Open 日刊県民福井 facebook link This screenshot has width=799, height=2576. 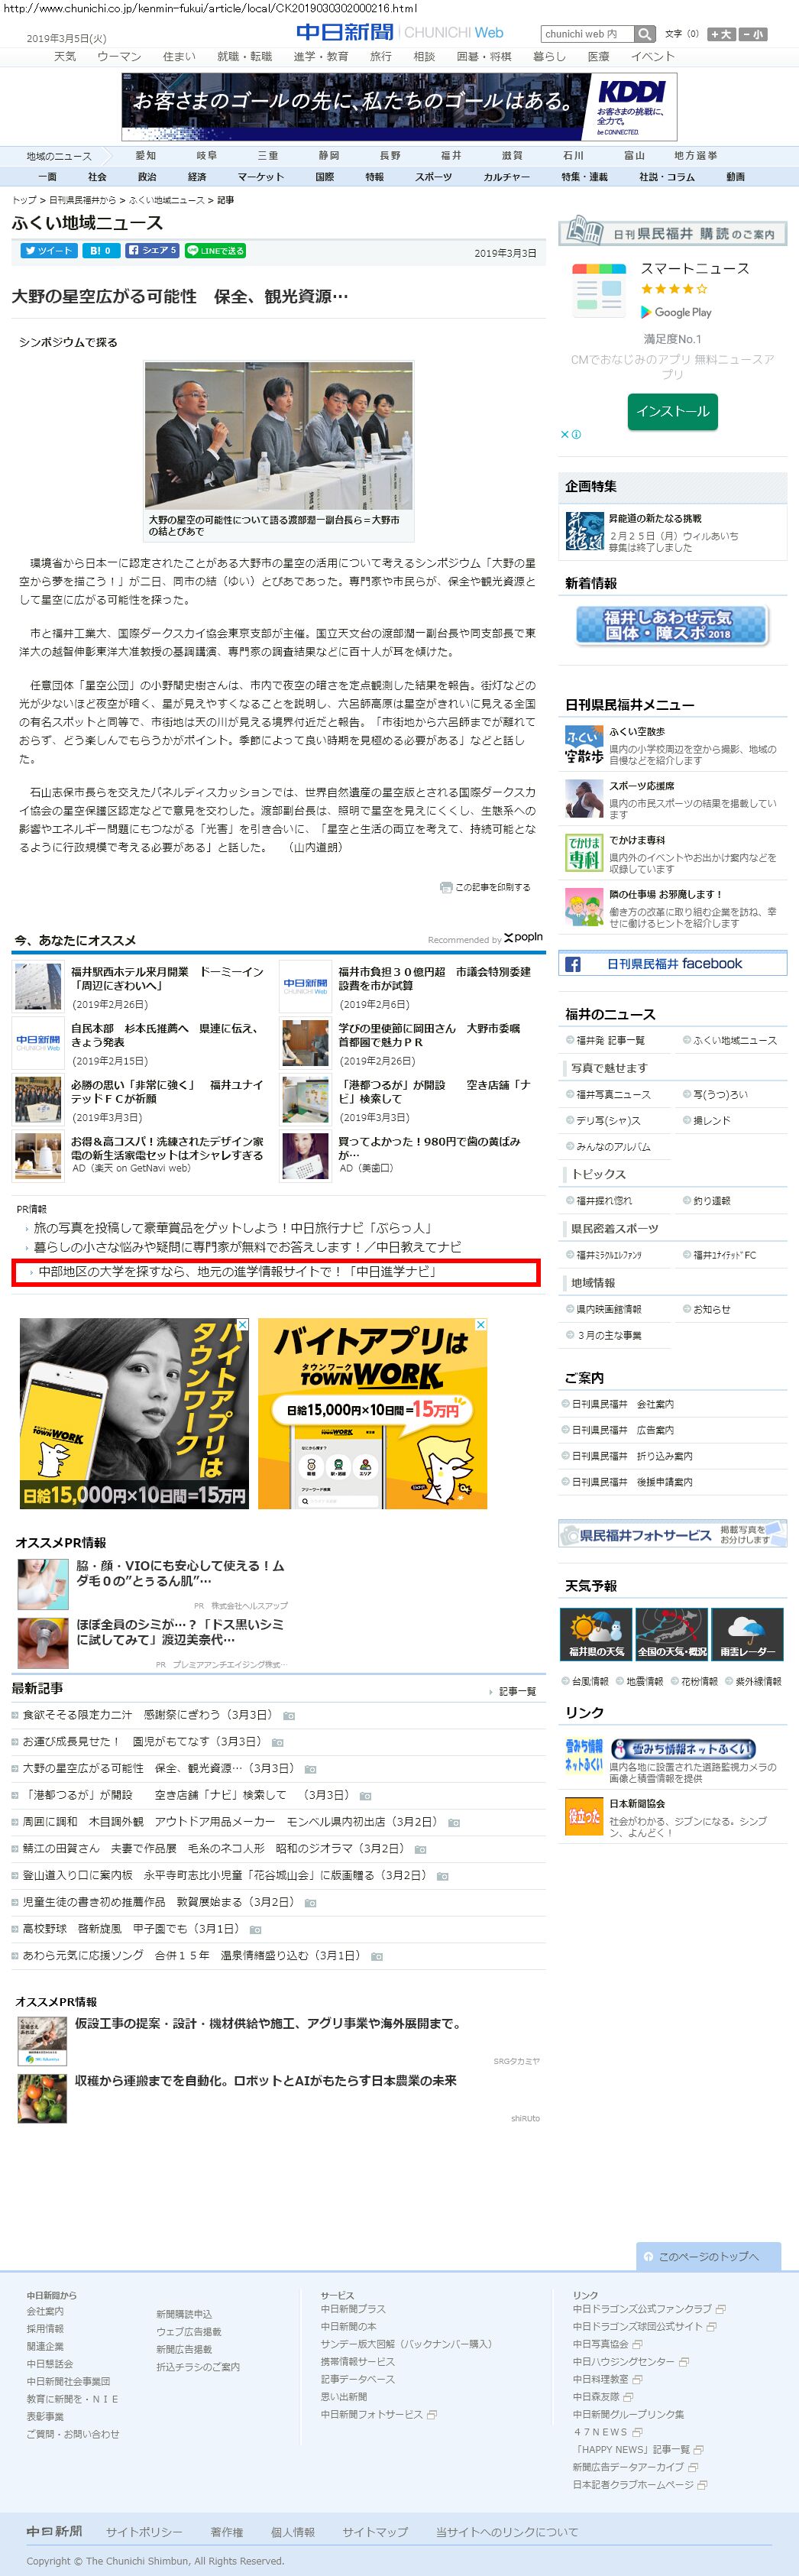point(672,964)
